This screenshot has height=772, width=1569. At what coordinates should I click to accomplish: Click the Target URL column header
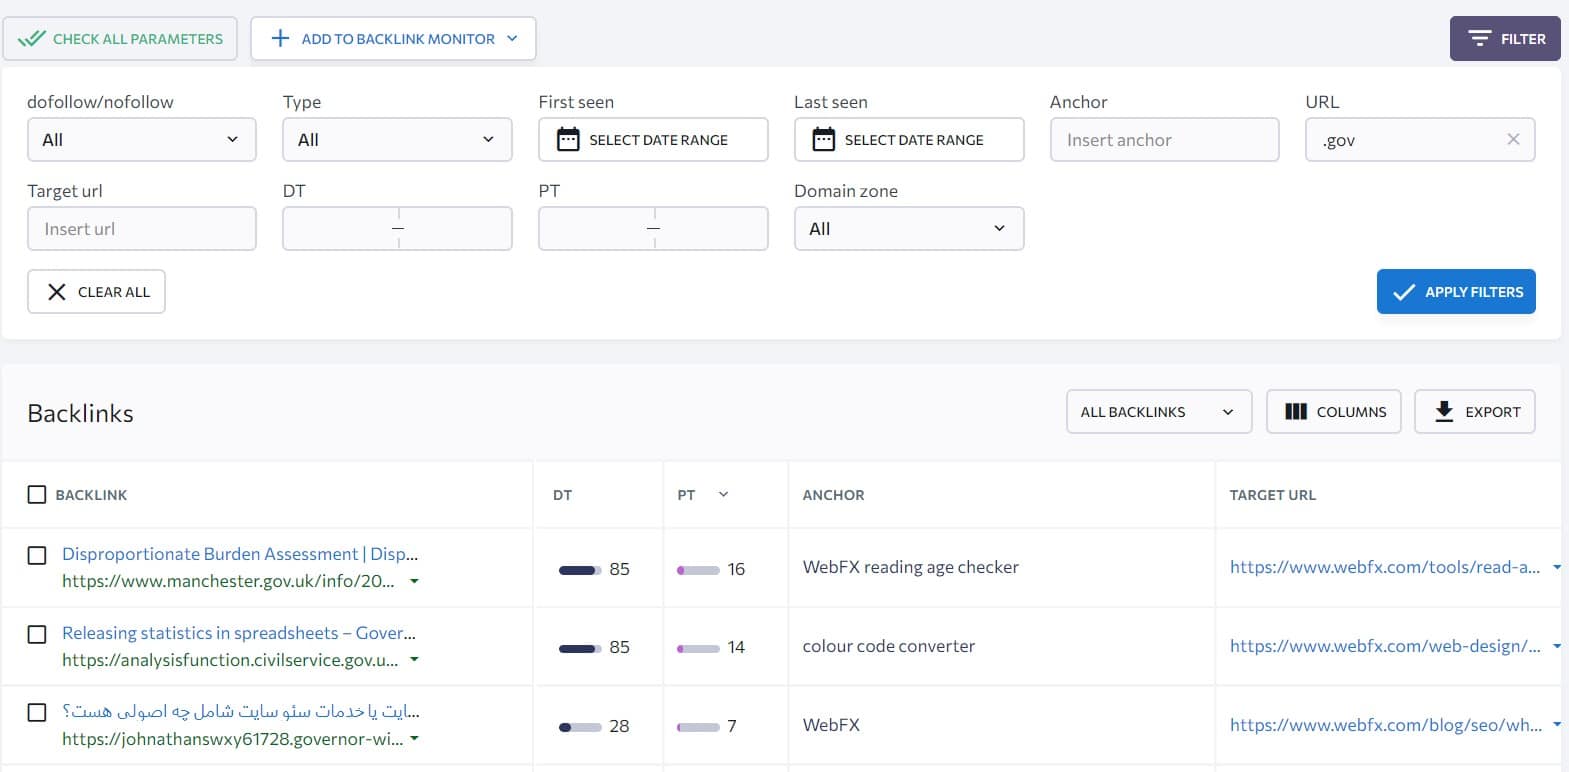(1272, 495)
